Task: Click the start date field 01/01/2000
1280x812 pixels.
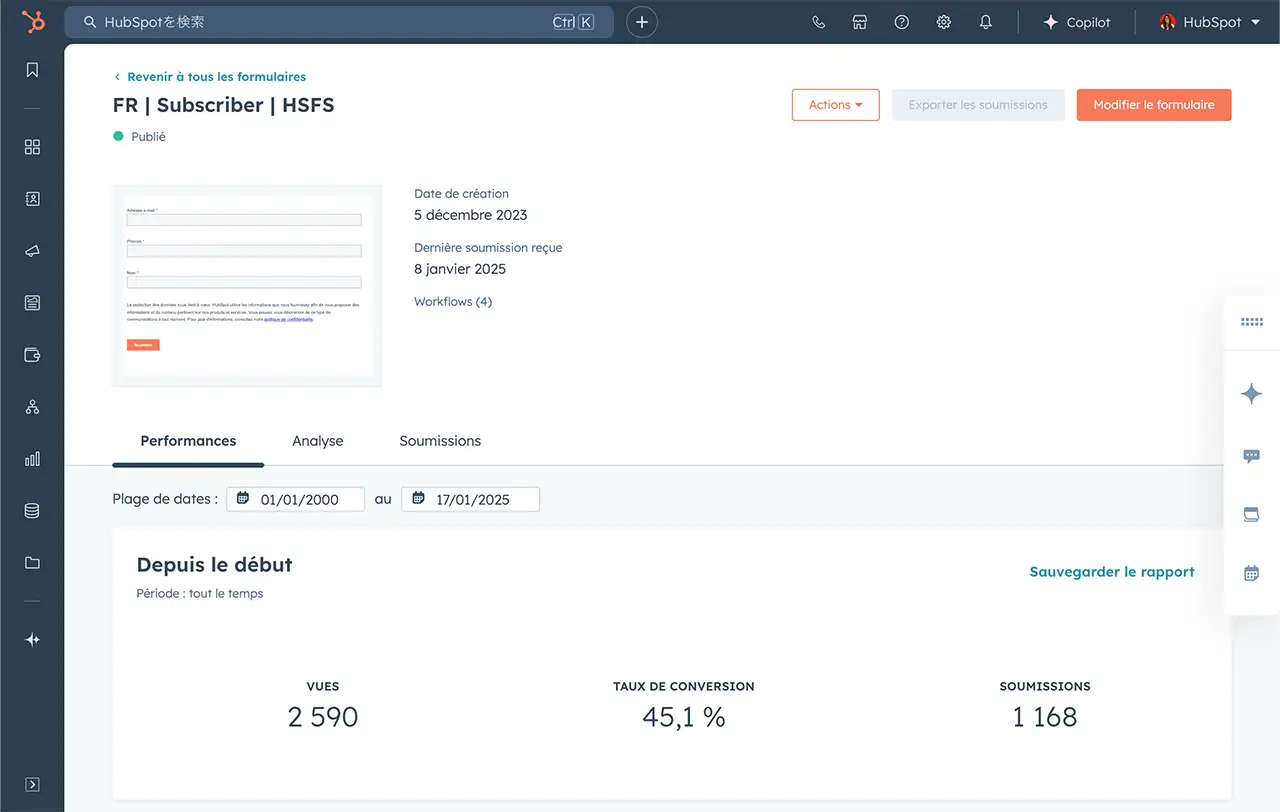Action: point(296,500)
